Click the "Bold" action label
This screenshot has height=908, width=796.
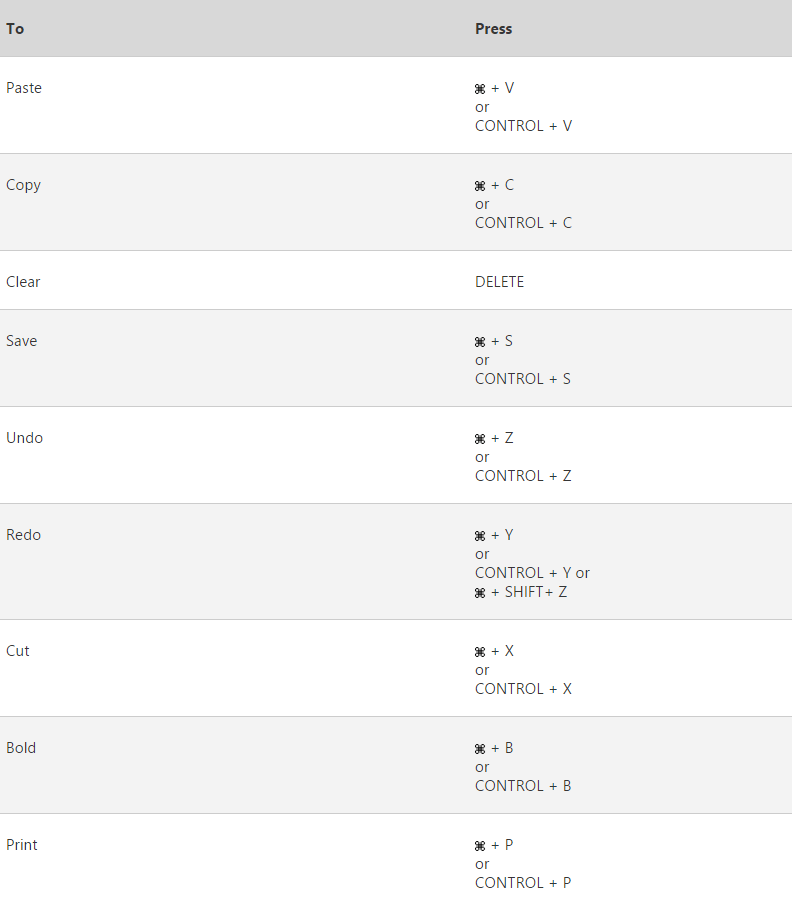tap(21, 748)
